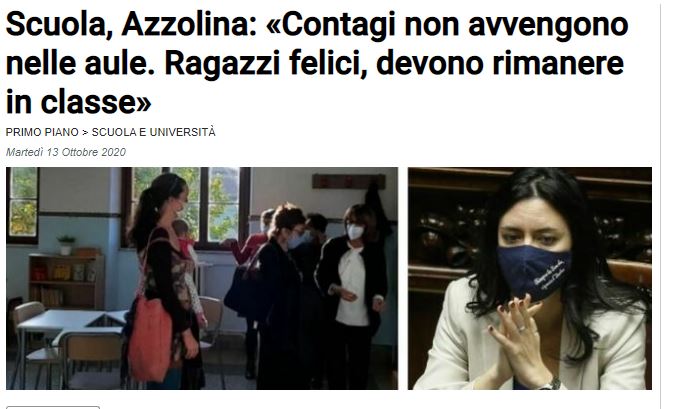
Task: Open the photo of minister in navy mask
Action: (x=530, y=278)
